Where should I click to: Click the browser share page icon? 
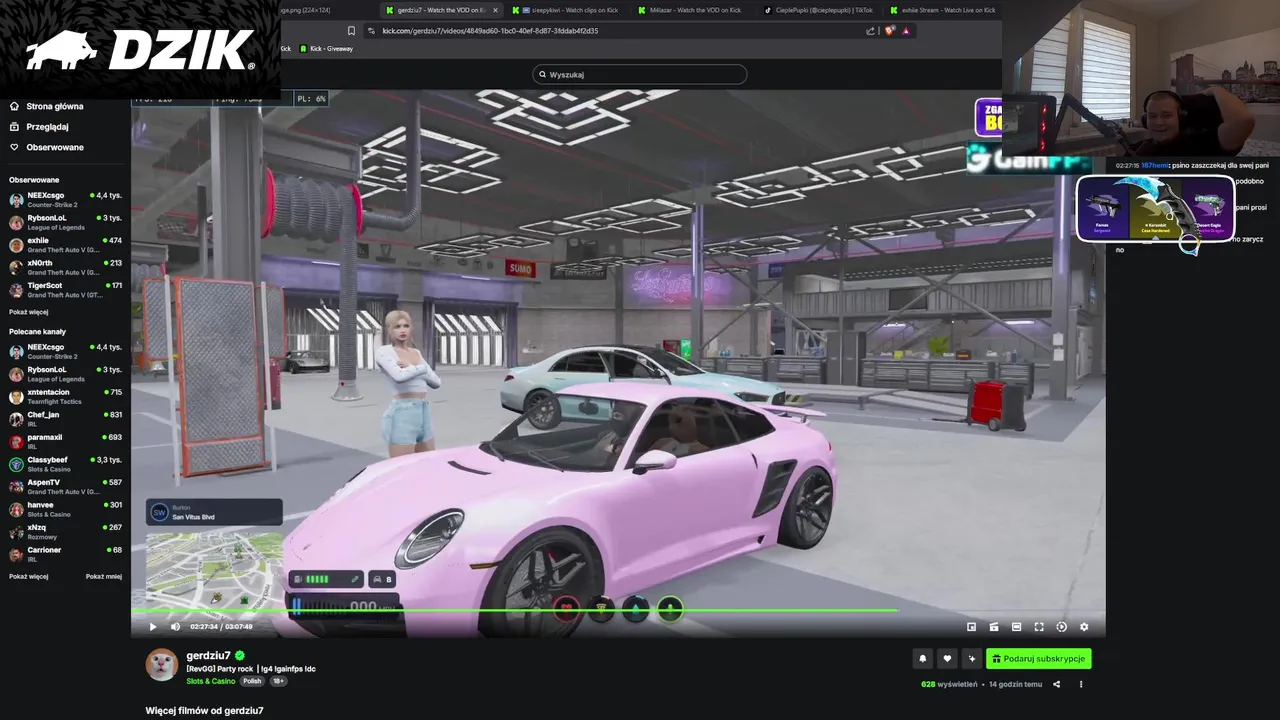point(870,31)
